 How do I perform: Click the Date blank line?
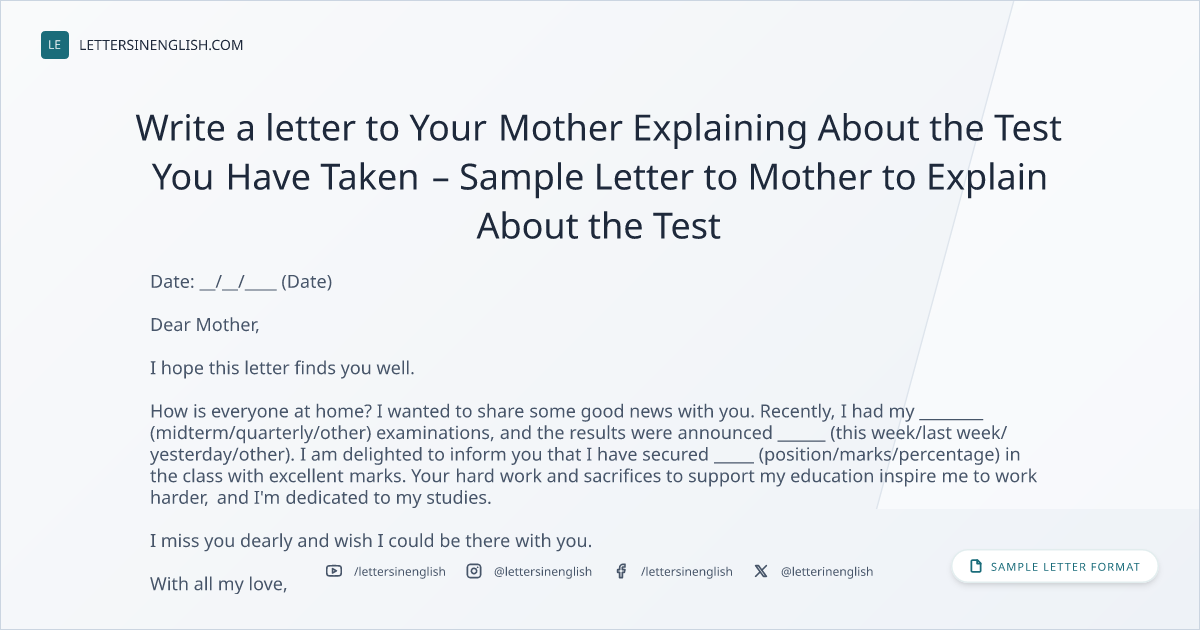pyautogui.click(x=238, y=284)
